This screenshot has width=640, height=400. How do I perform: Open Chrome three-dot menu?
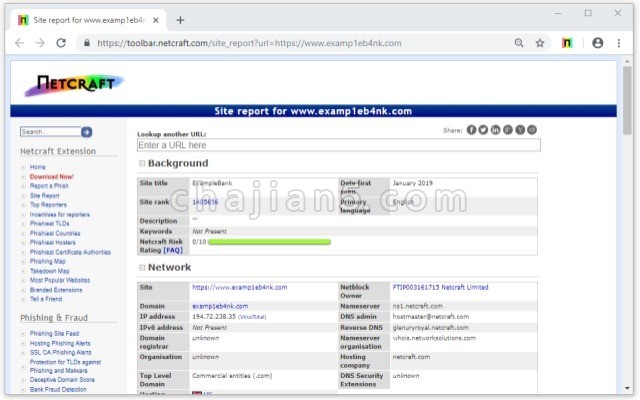(619, 43)
